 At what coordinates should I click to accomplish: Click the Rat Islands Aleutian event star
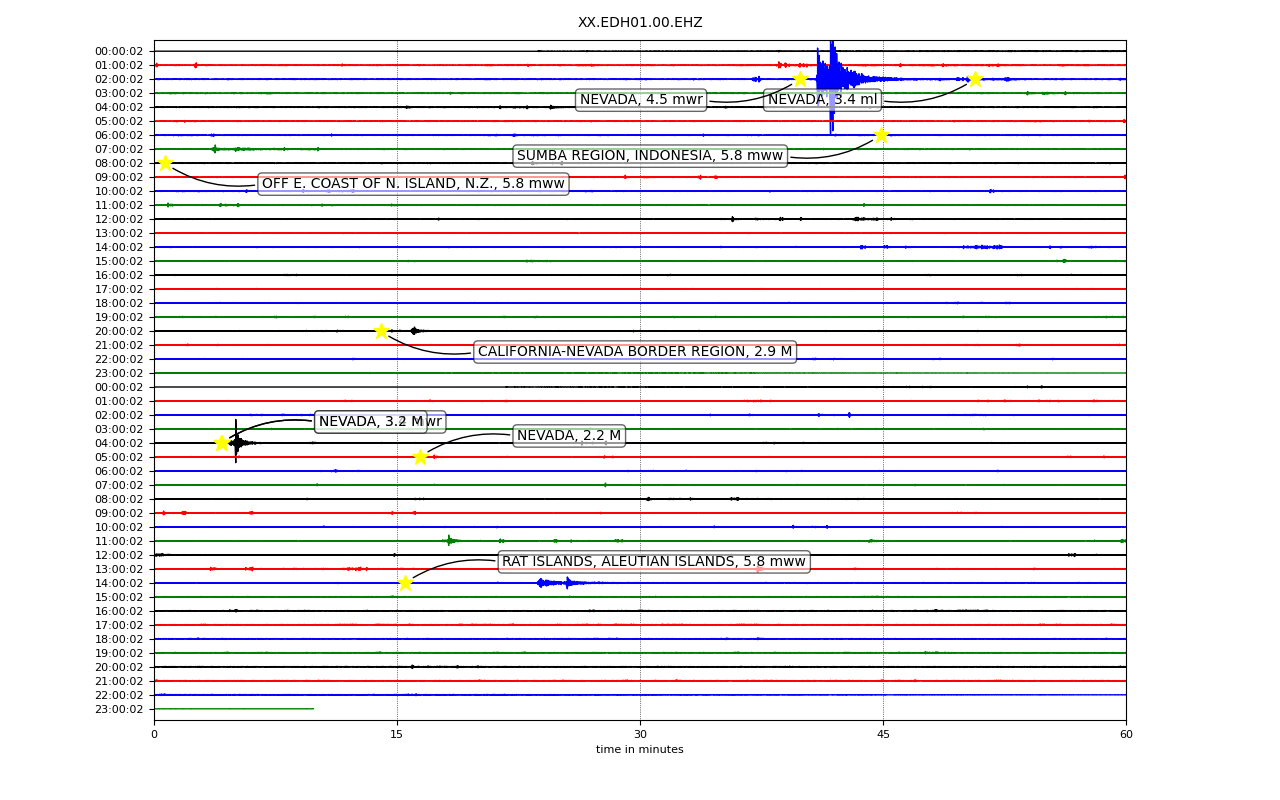(405, 583)
